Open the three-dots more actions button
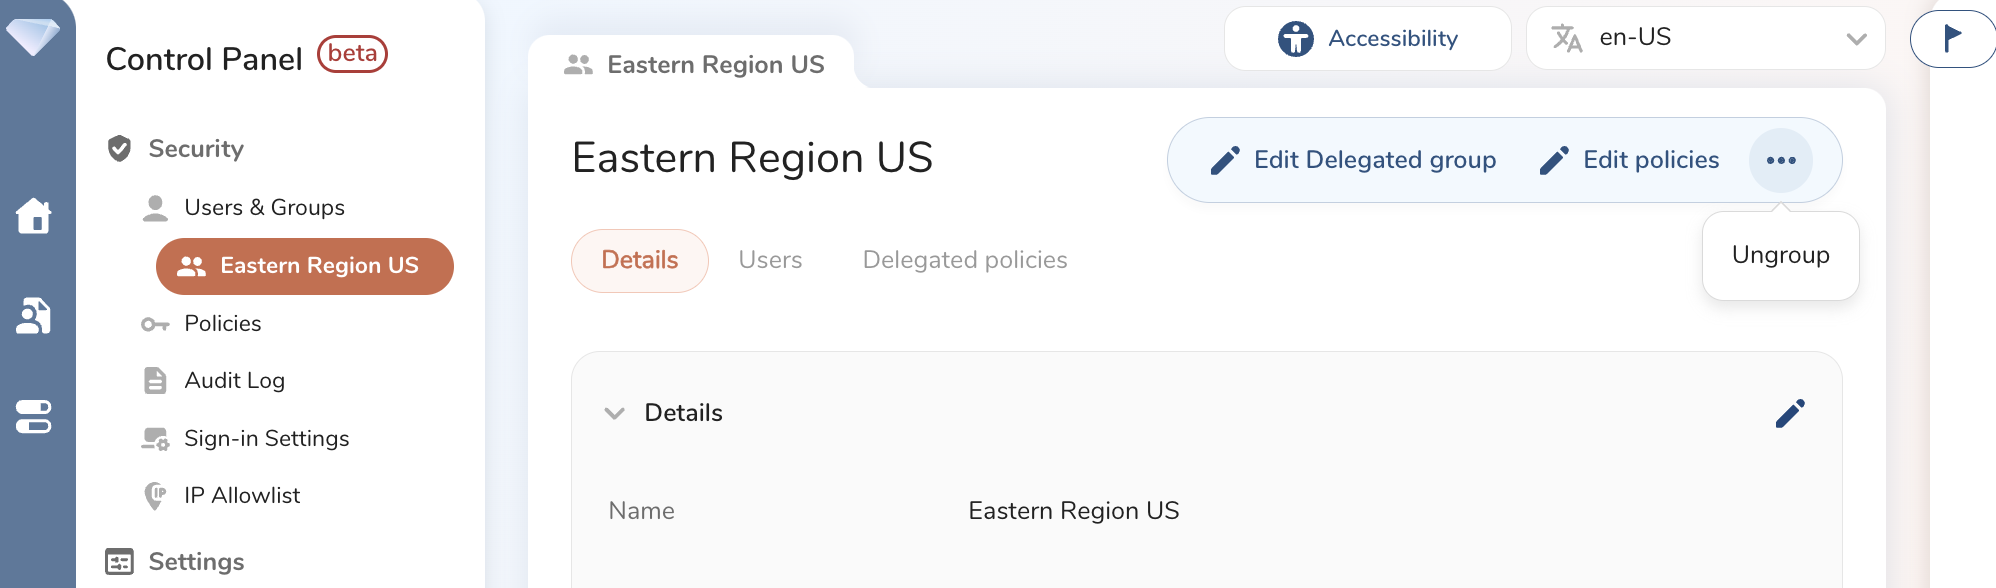The image size is (1996, 588). (x=1780, y=160)
